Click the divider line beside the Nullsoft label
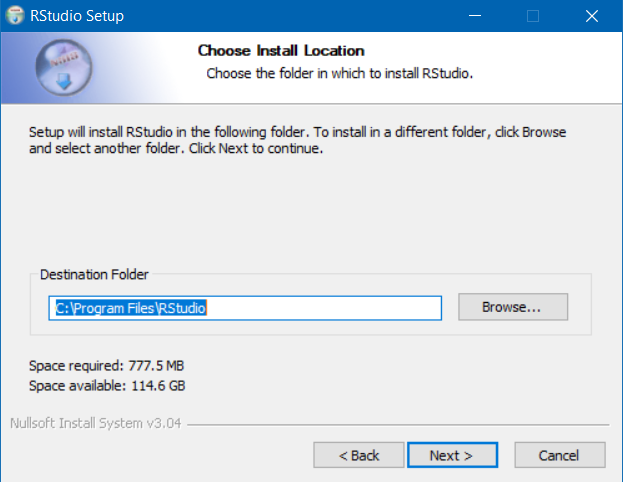 (x=398, y=425)
